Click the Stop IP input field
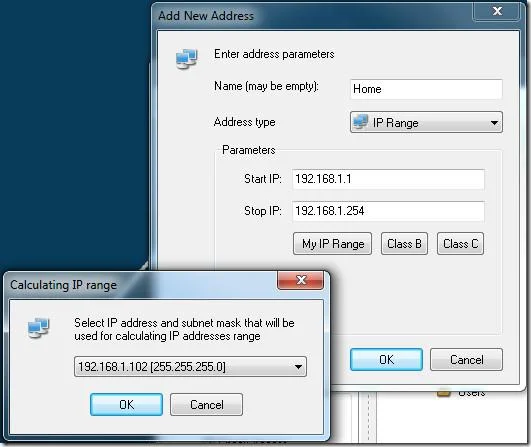 click(x=388, y=211)
